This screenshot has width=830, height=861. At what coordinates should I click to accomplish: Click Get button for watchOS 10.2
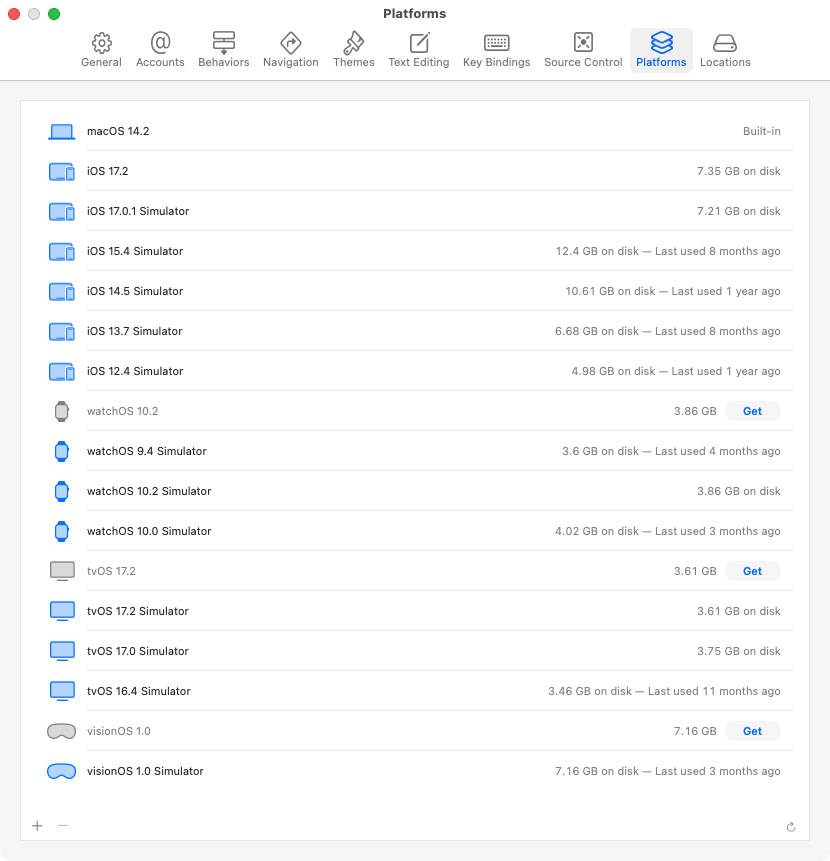click(x=752, y=411)
